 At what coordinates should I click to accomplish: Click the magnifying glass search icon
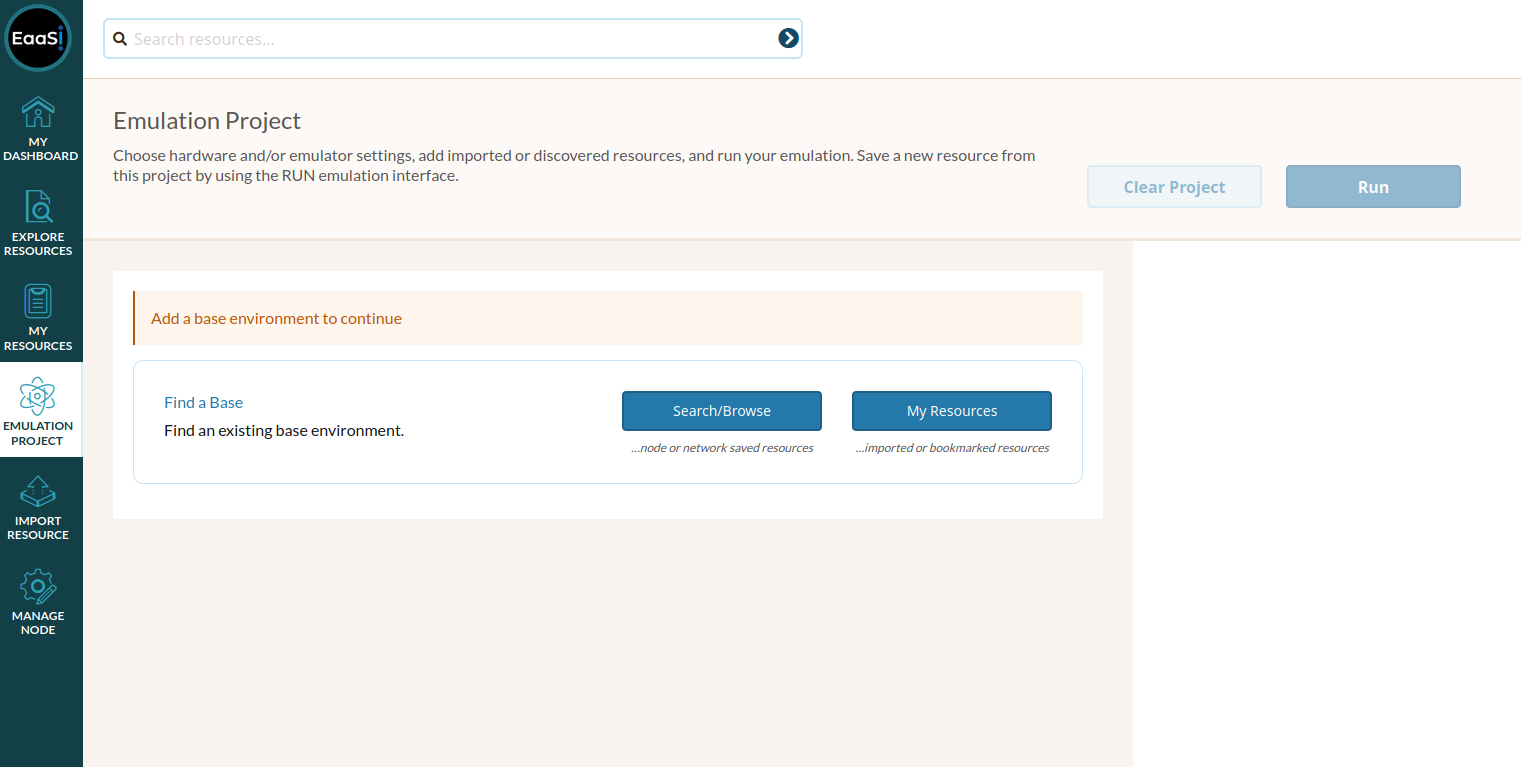120,39
